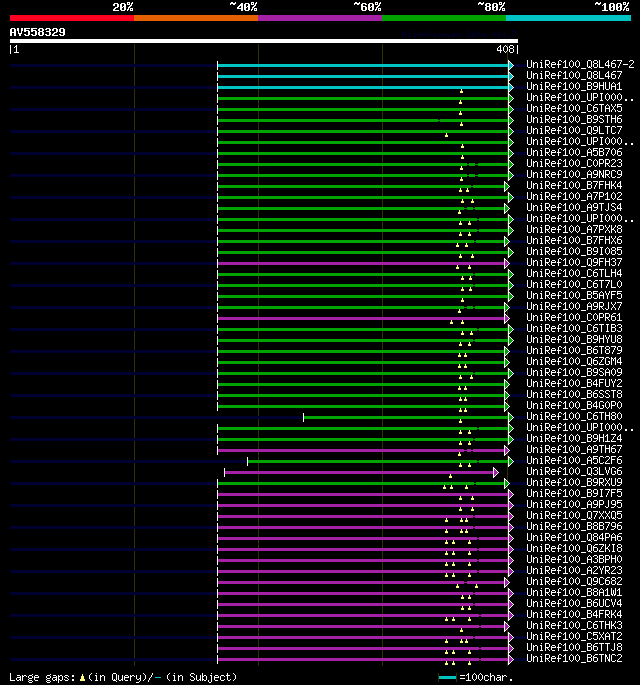Select the UniRef100_A5C2F6 label
This screenshot has width=640, height=685.
point(574,460)
